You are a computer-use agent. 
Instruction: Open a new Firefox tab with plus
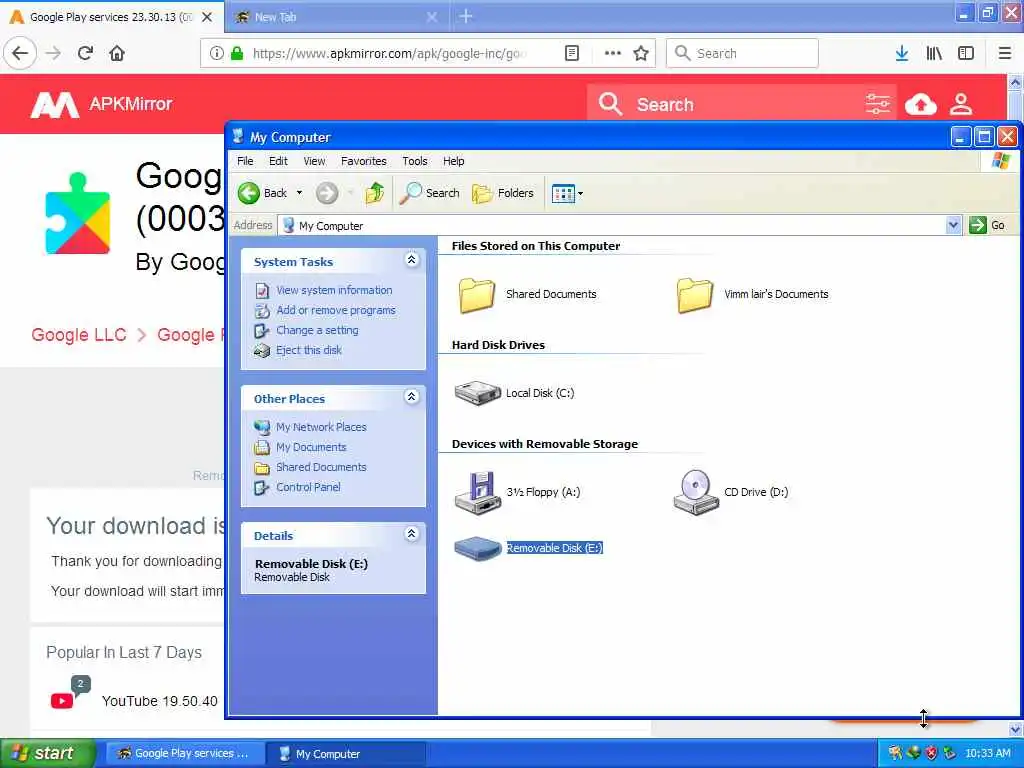tap(466, 16)
